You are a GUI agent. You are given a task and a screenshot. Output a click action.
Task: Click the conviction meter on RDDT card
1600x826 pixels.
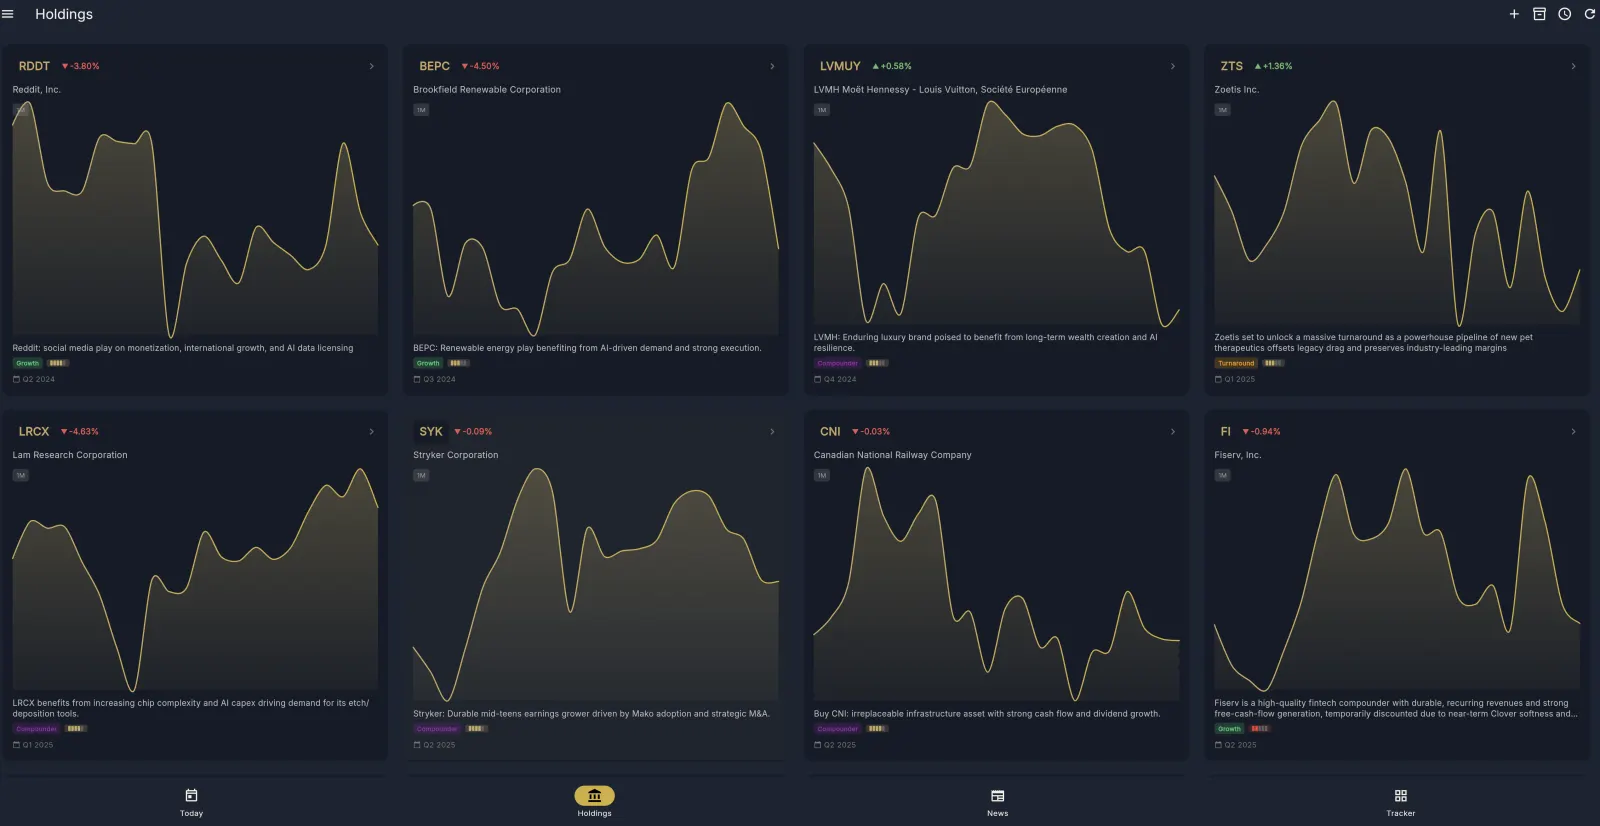(57, 363)
